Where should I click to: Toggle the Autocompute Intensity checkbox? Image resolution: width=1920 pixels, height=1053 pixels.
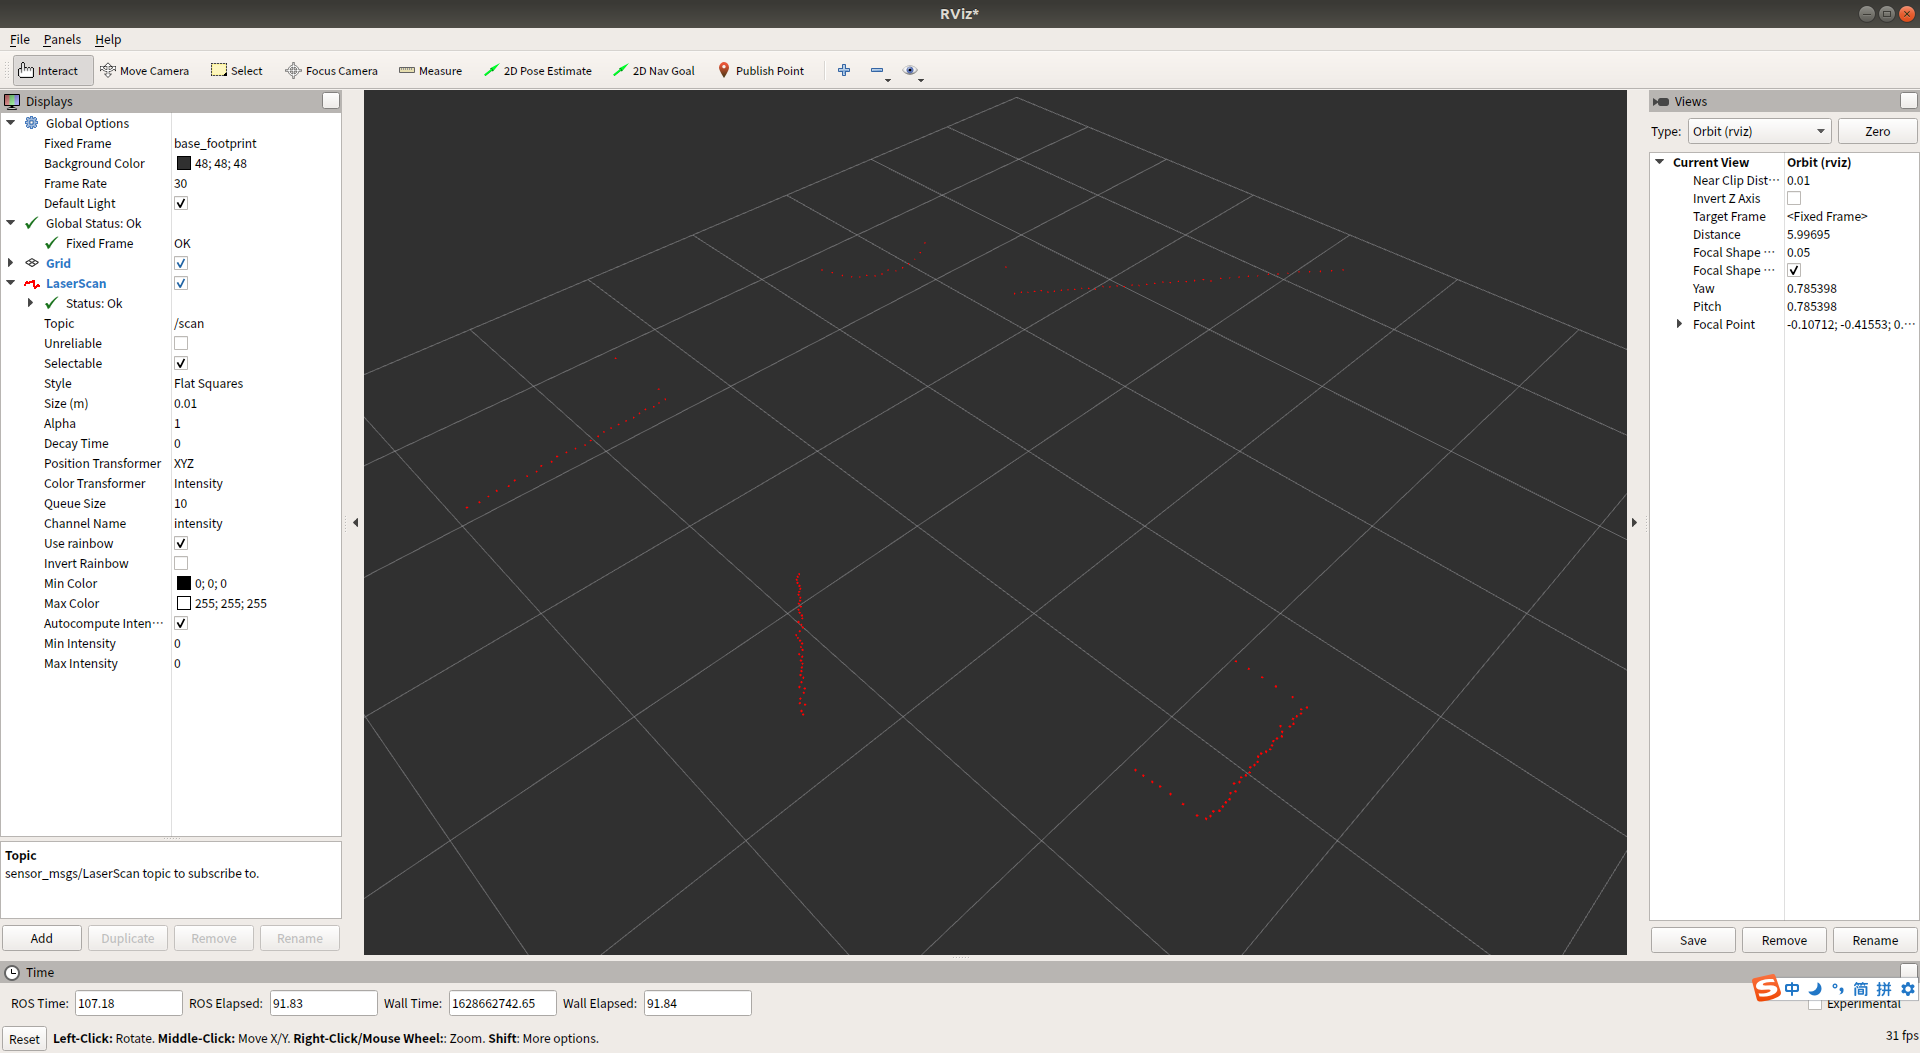tap(181, 623)
